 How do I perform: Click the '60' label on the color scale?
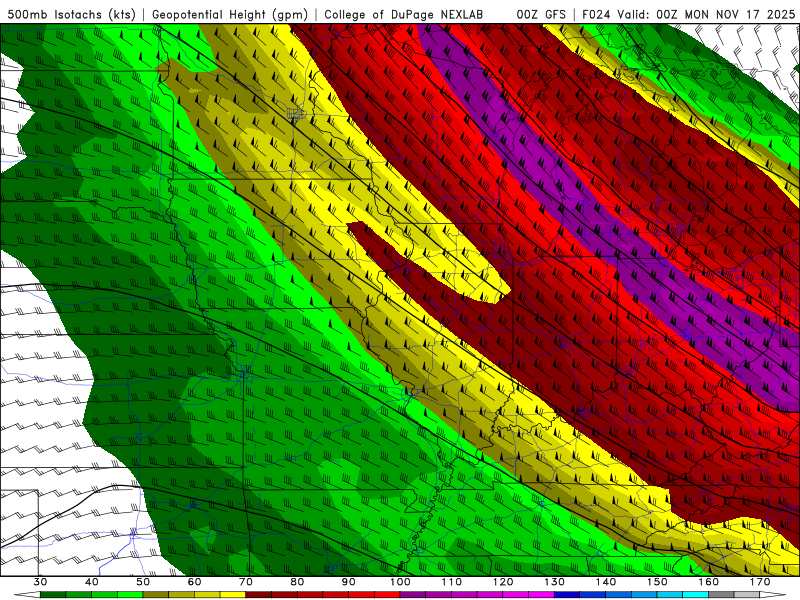[x=194, y=582]
